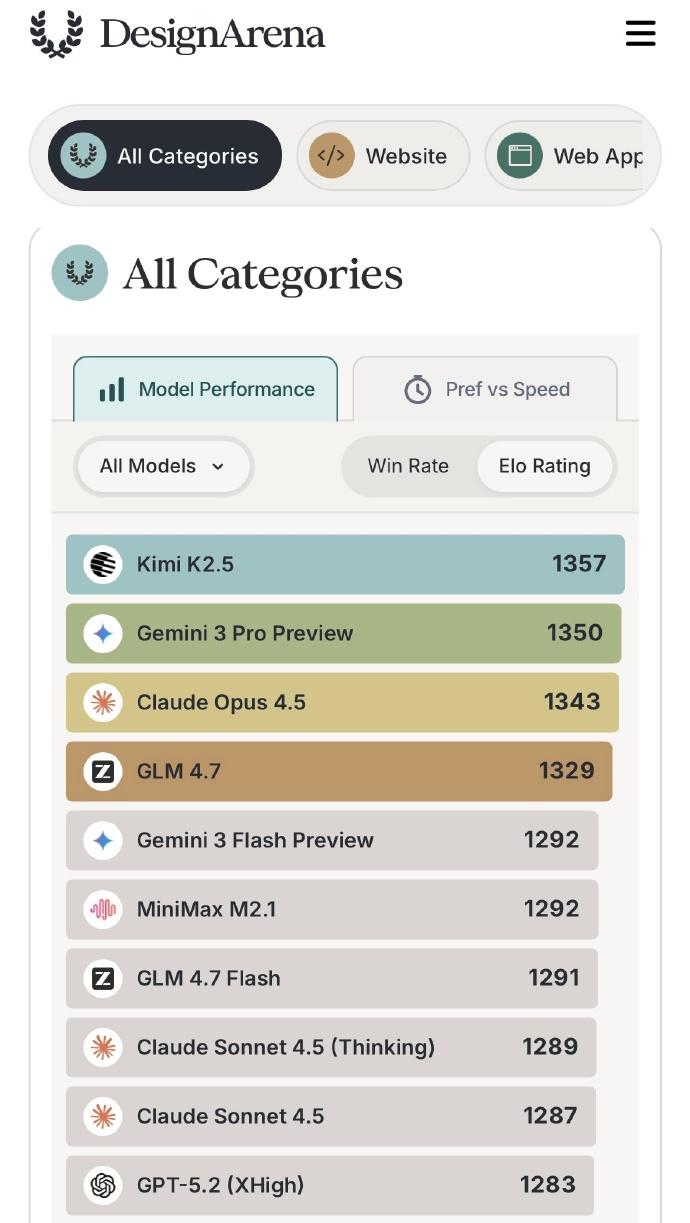Select the Elo Rating toggle option
This screenshot has width=690, height=1223.
click(544, 466)
